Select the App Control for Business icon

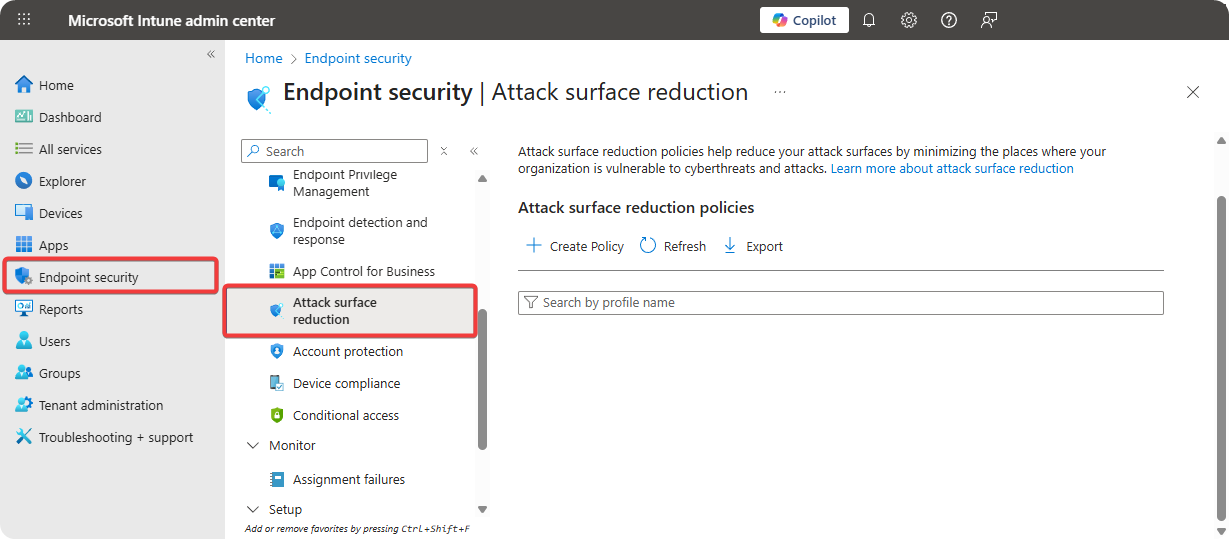pos(277,271)
